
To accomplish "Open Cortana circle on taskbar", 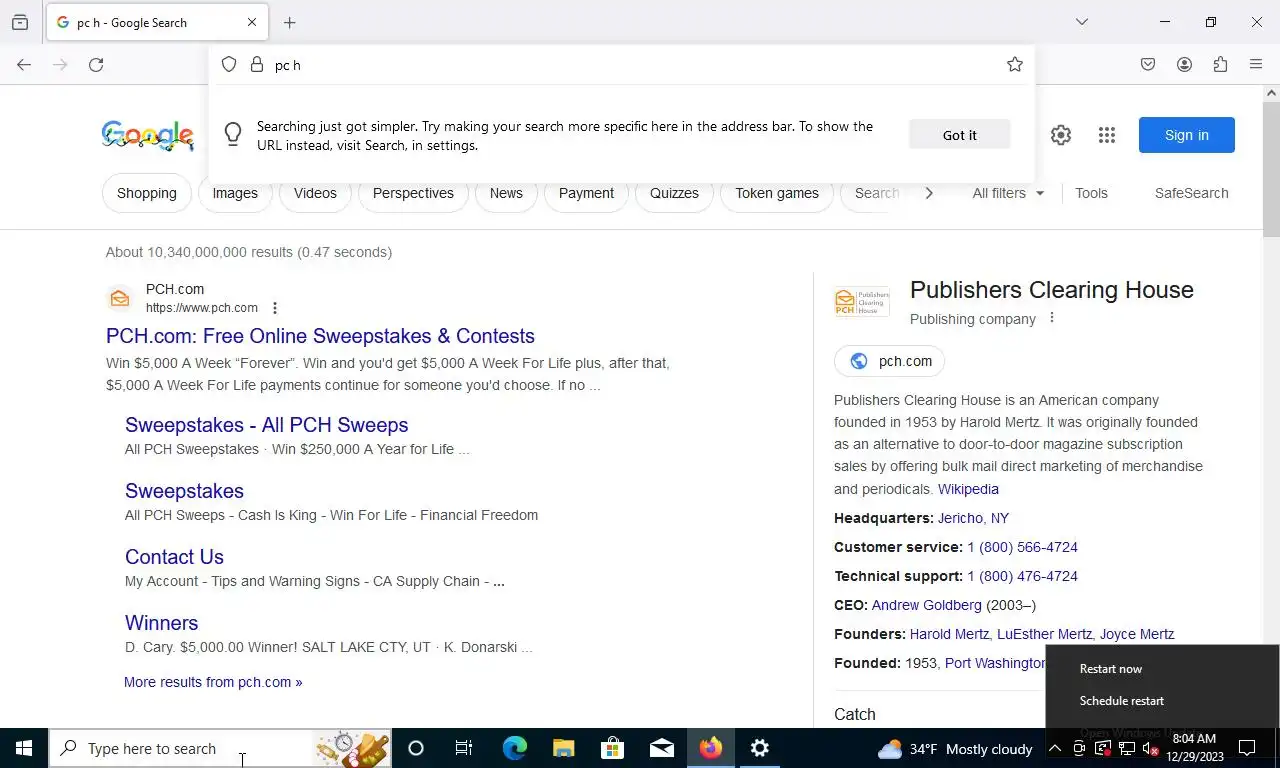I will (x=416, y=748).
